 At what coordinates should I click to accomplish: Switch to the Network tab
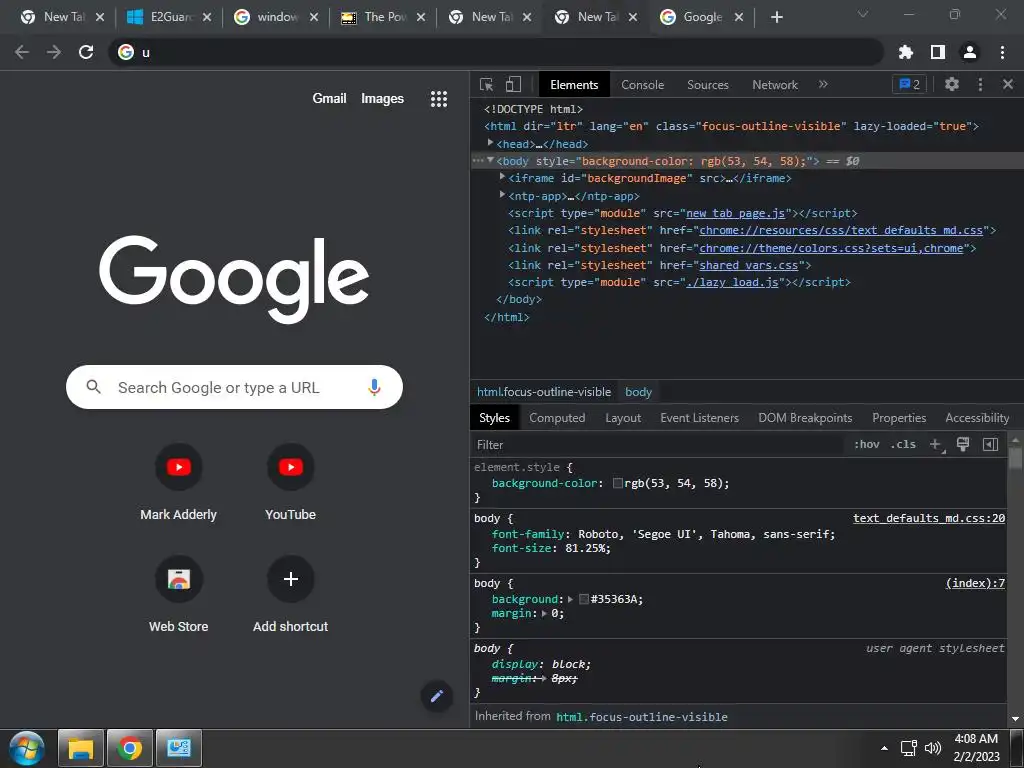pyautogui.click(x=775, y=85)
